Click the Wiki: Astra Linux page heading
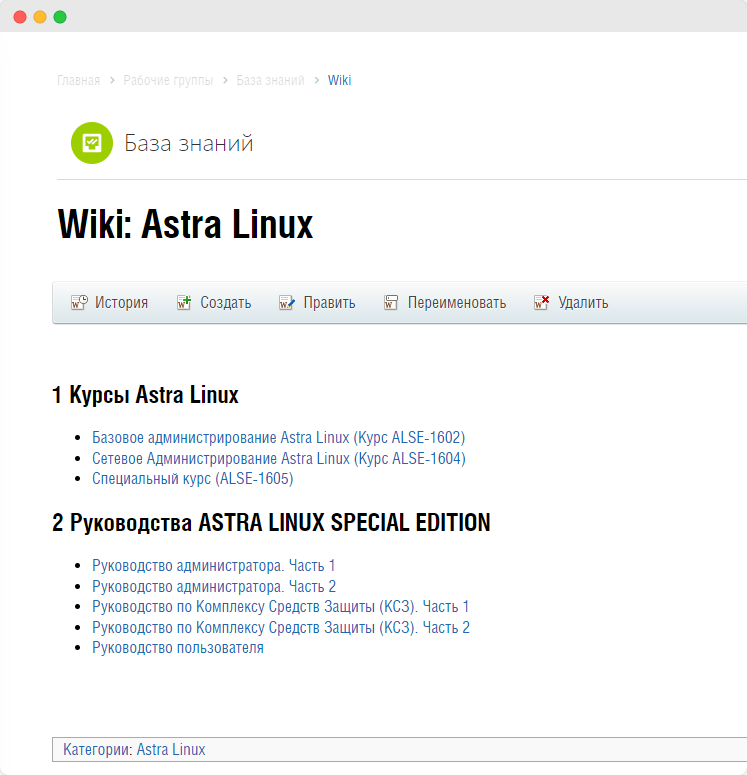 (x=185, y=224)
